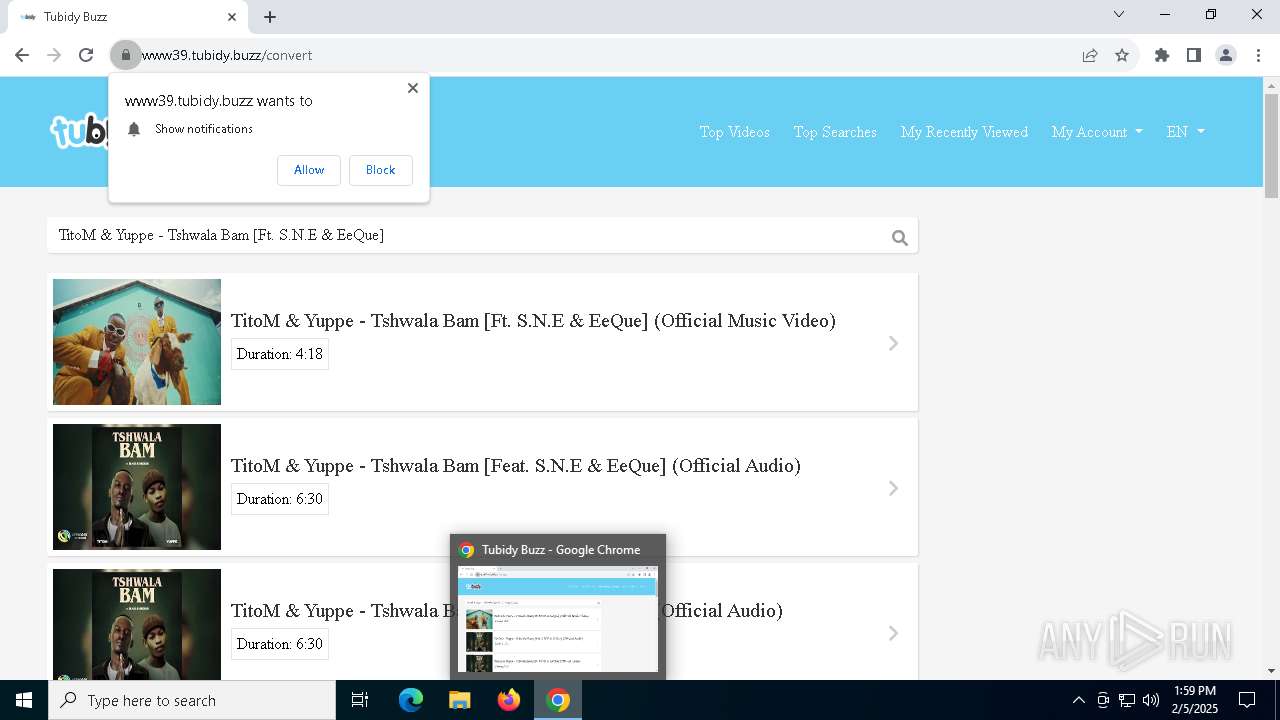Show hidden system tray icons
The image size is (1280, 720).
pyautogui.click(x=1078, y=700)
